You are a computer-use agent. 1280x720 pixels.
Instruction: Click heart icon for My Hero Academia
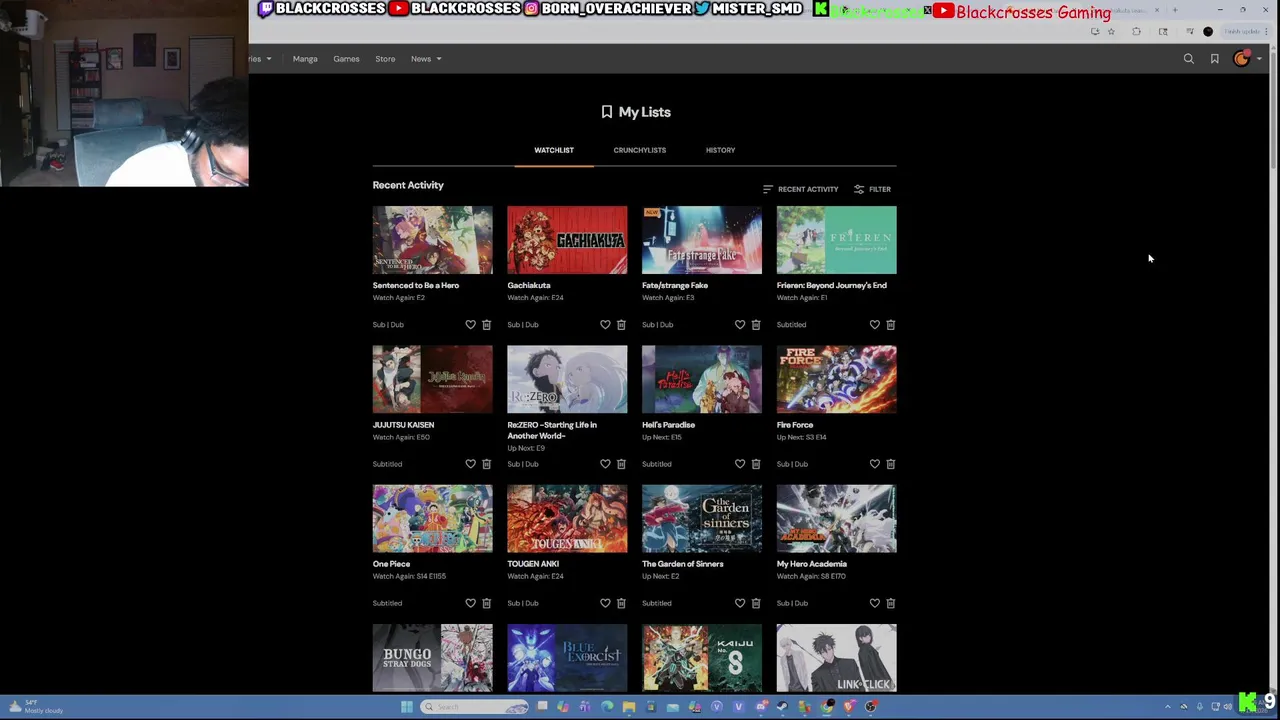click(x=875, y=603)
